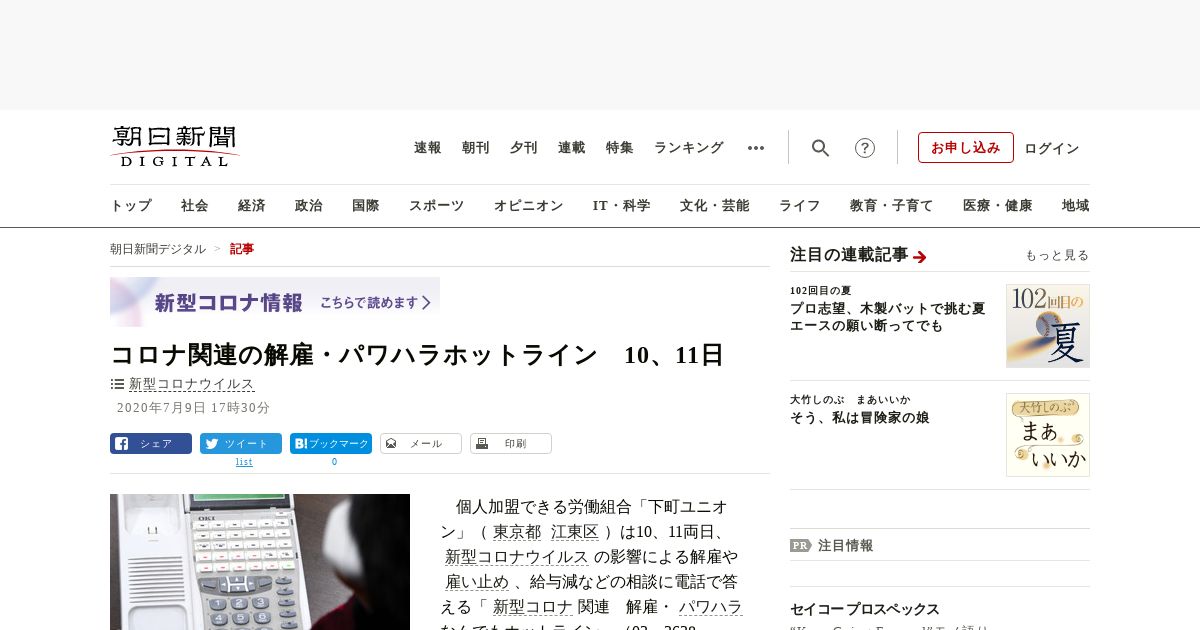Screen dimensions: 1200x630
Task: Go to the 政治 section tab
Action: click(309, 206)
